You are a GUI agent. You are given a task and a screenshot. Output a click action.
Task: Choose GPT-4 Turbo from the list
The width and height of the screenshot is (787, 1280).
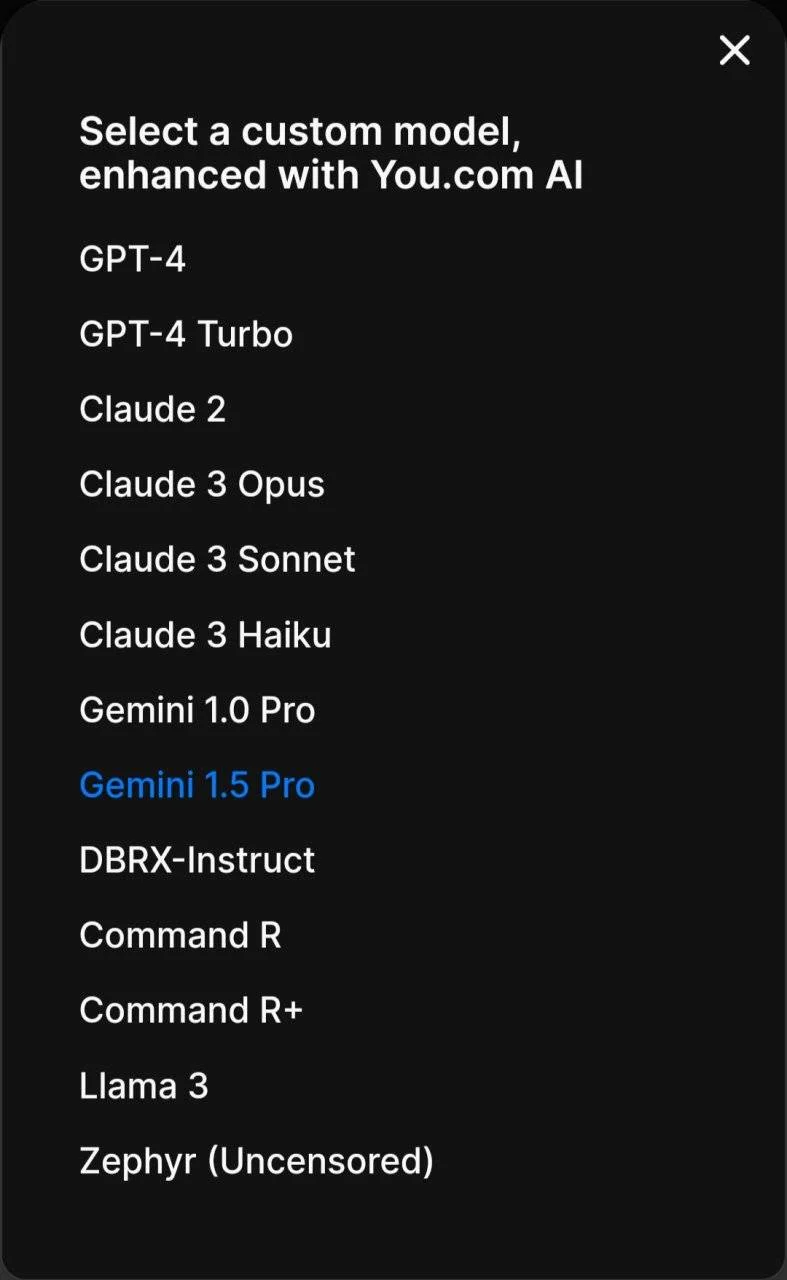point(186,334)
